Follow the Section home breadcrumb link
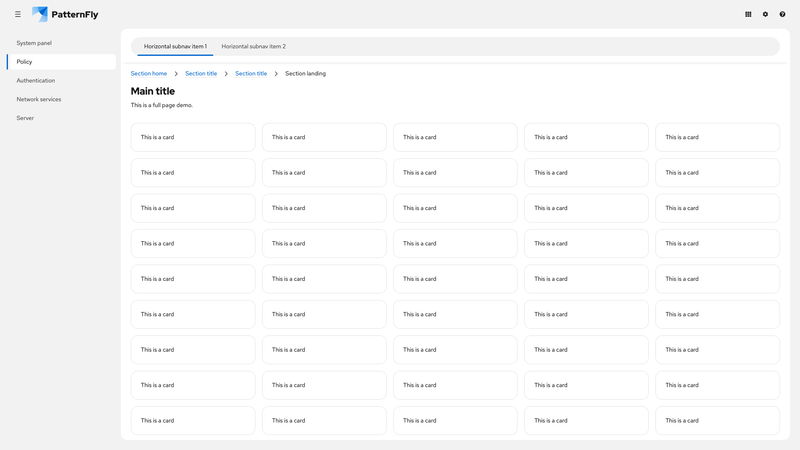The height and width of the screenshot is (450, 800). click(x=148, y=73)
